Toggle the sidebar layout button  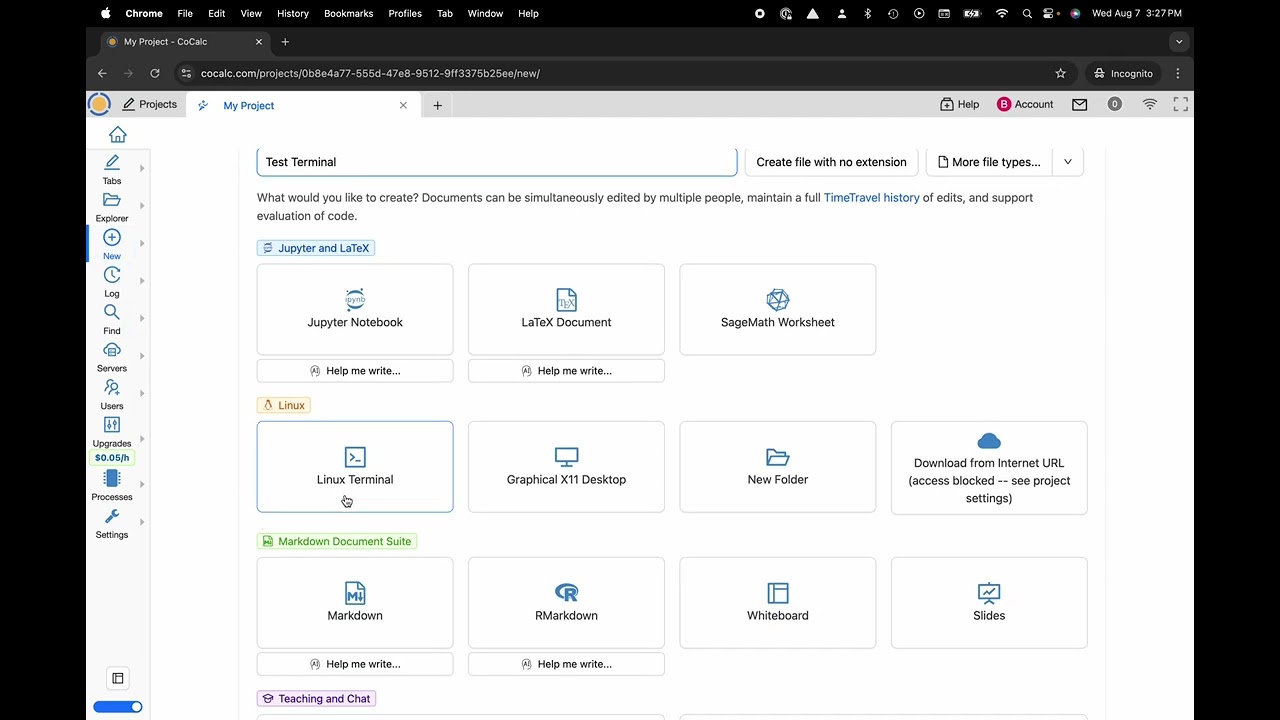click(x=118, y=678)
